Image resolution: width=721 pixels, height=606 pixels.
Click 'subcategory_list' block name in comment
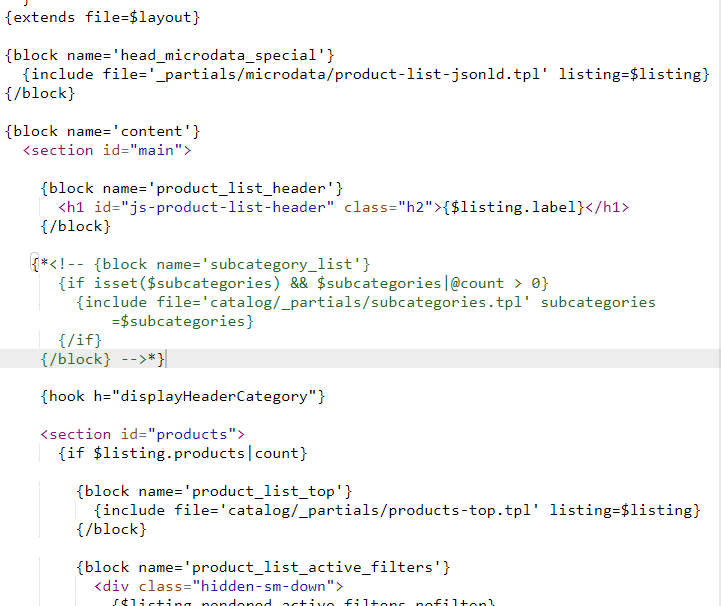[281, 264]
